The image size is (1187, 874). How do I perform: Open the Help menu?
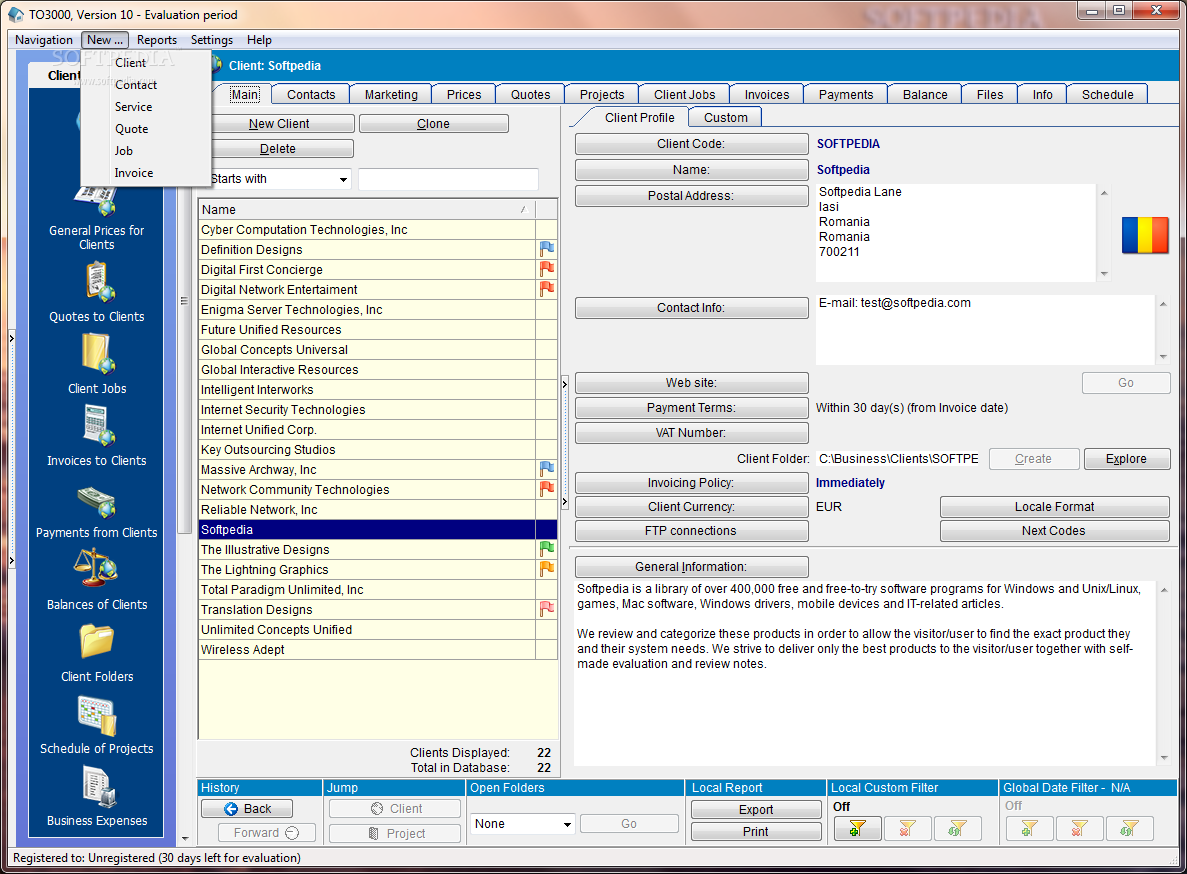pyautogui.click(x=259, y=40)
